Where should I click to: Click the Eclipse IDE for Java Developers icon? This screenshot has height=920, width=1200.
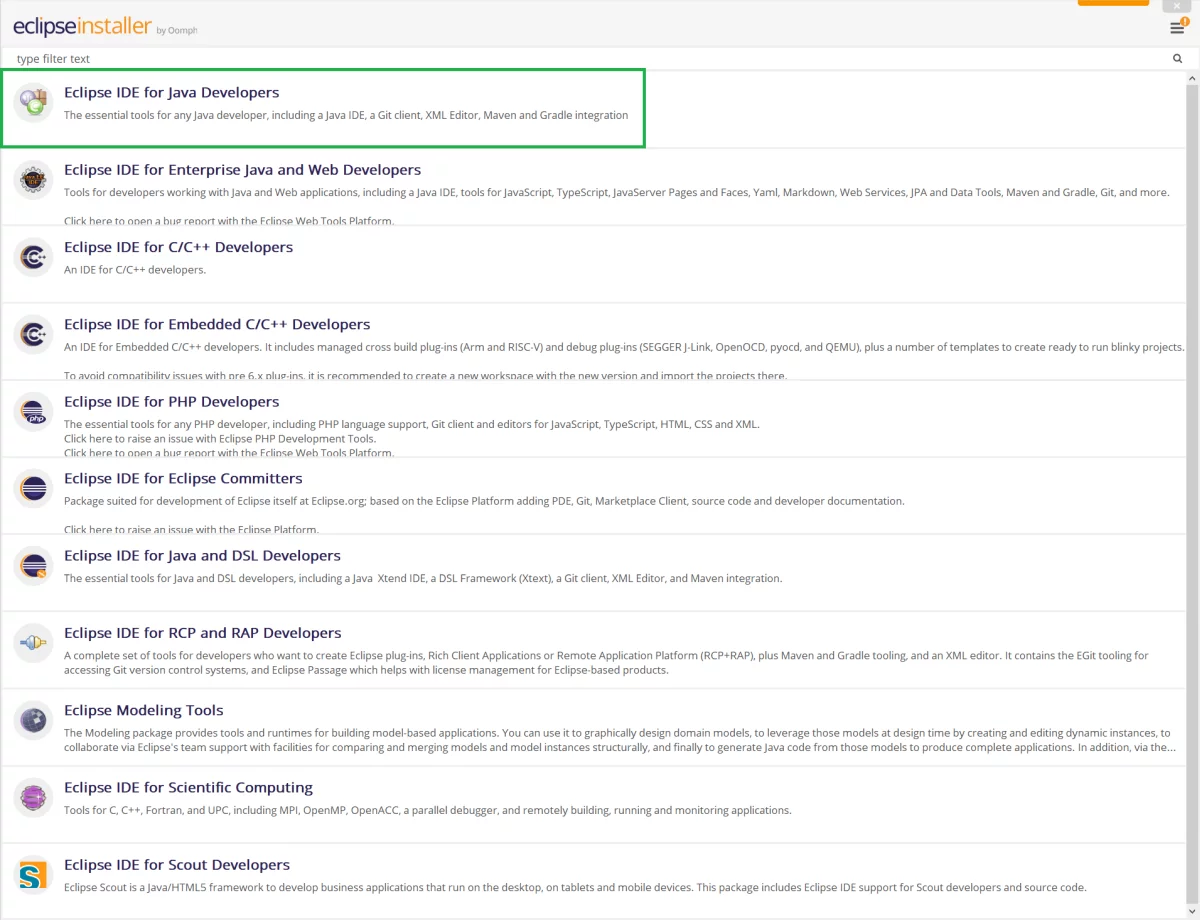(33, 102)
